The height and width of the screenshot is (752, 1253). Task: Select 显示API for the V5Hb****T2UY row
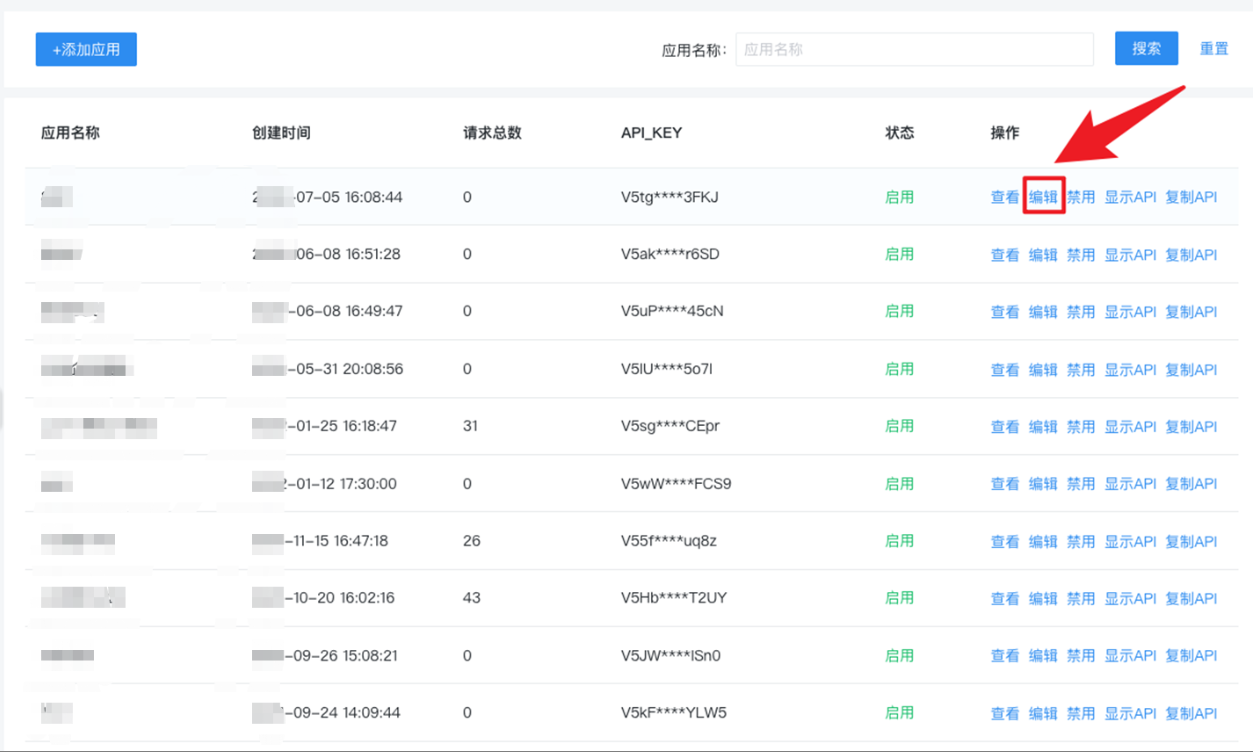[x=1130, y=599]
